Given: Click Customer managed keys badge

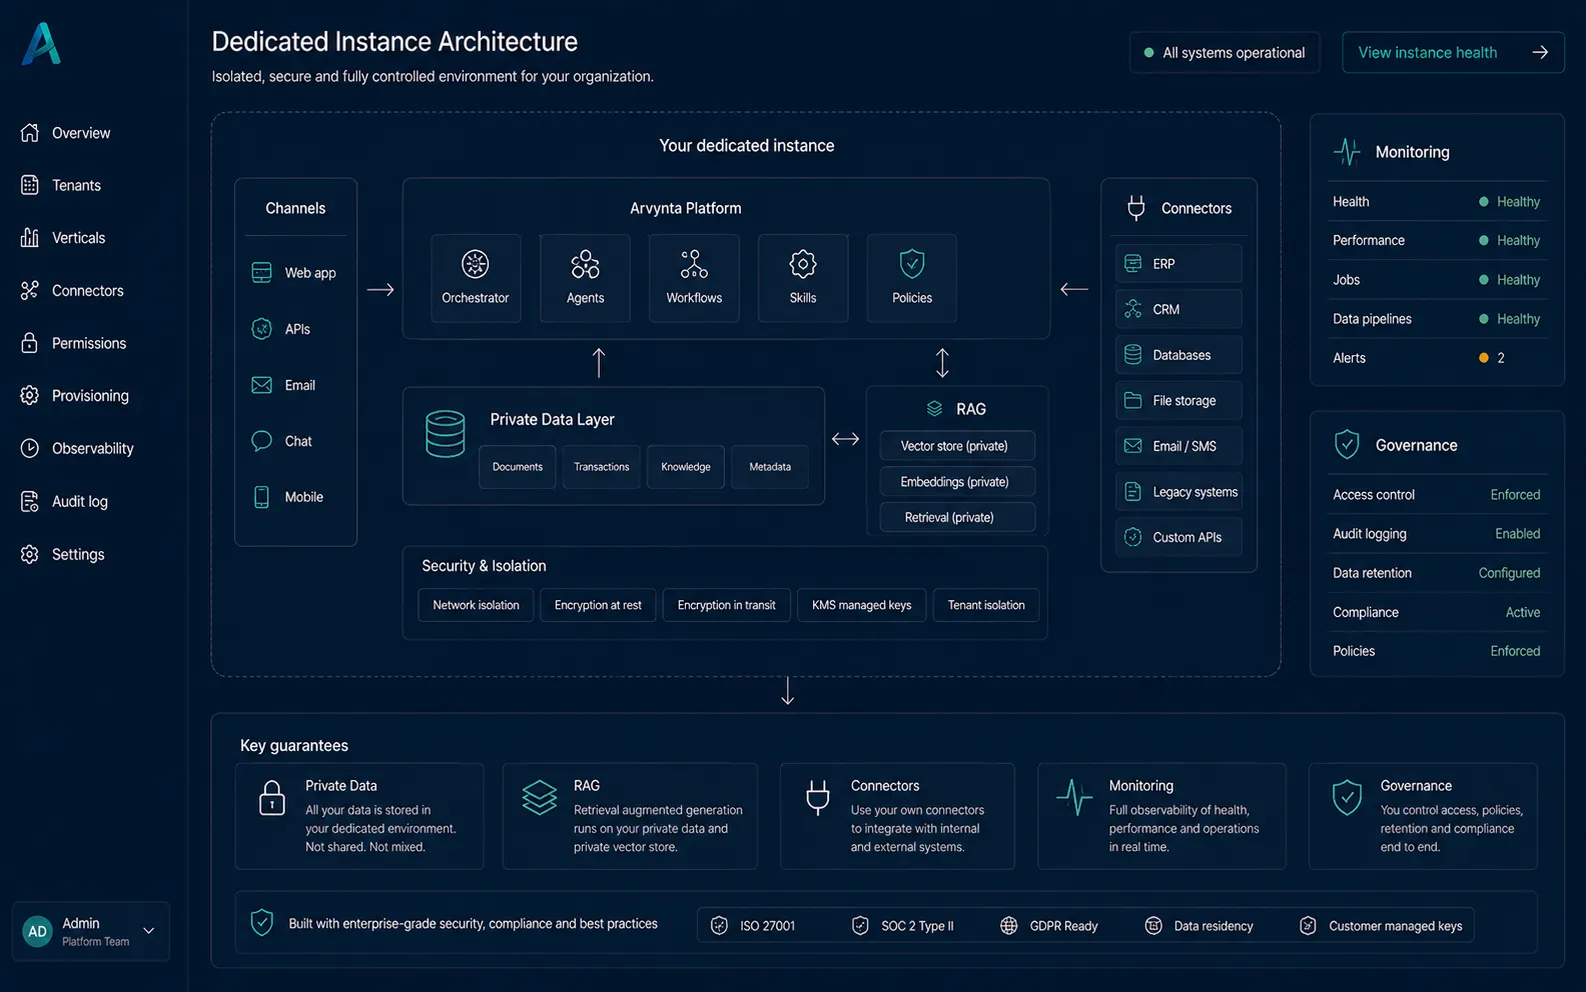Looking at the screenshot, I should pos(1381,925).
